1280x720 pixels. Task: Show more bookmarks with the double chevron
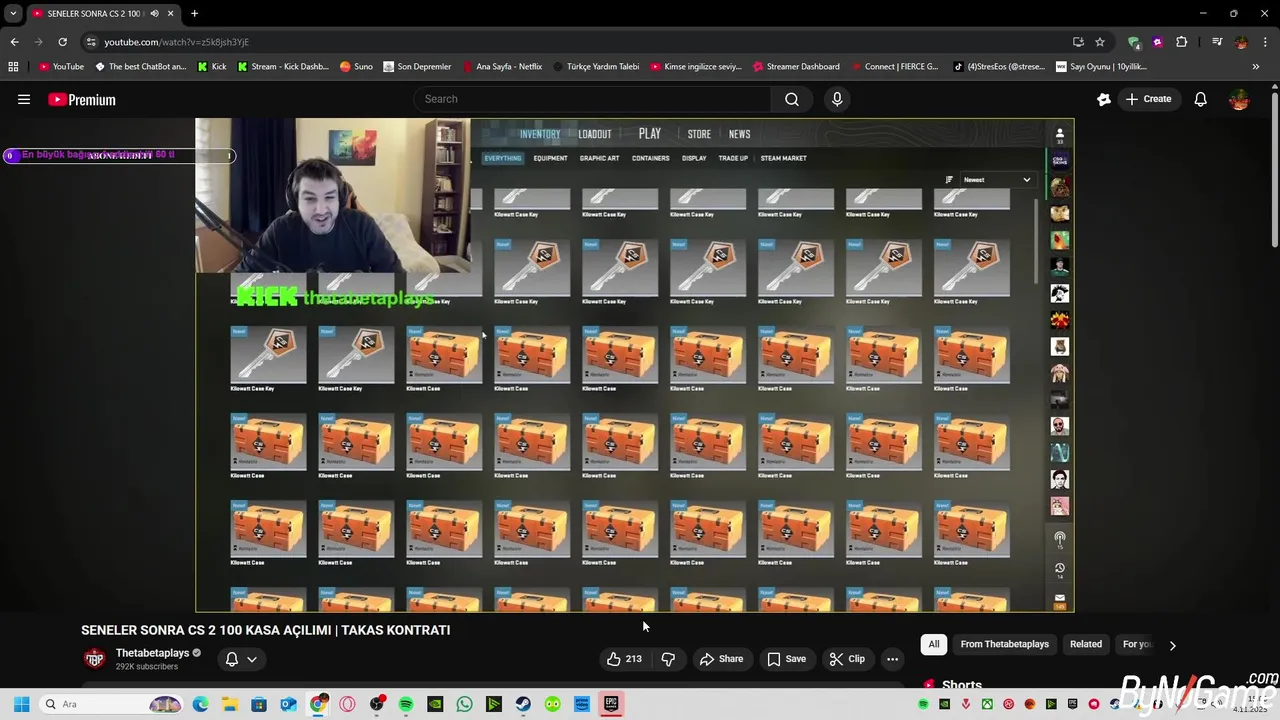coord(1256,67)
